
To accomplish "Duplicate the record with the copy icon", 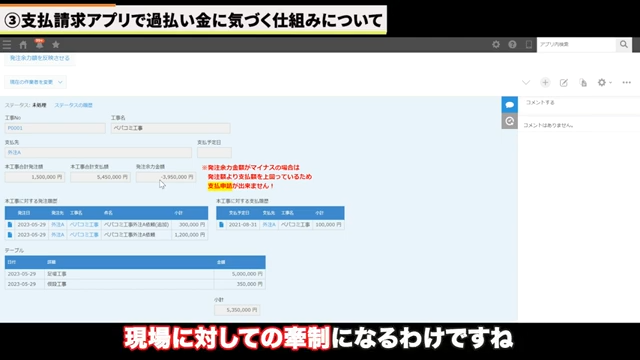I will click(583, 82).
